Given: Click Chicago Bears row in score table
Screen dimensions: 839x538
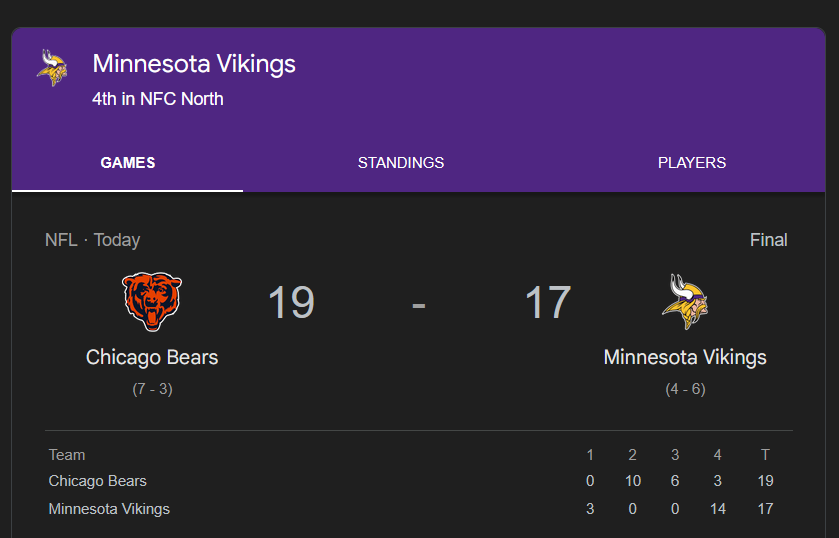Looking at the screenshot, I should [98, 481].
